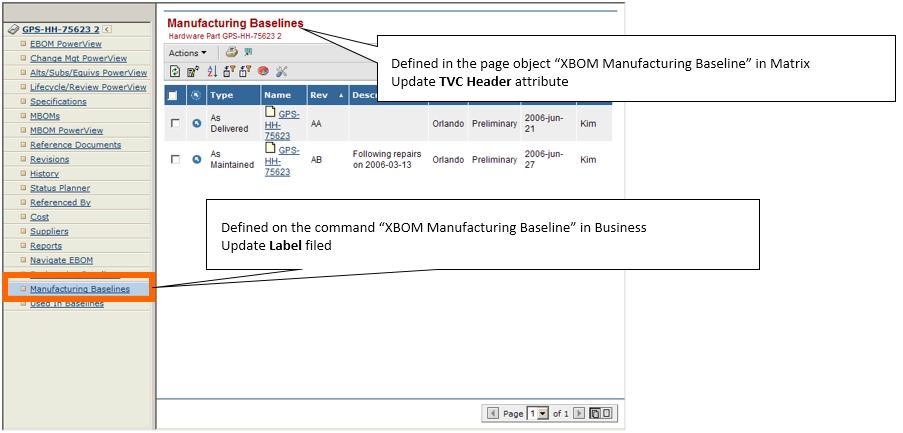Open the Actions dropdown menu

point(187,53)
